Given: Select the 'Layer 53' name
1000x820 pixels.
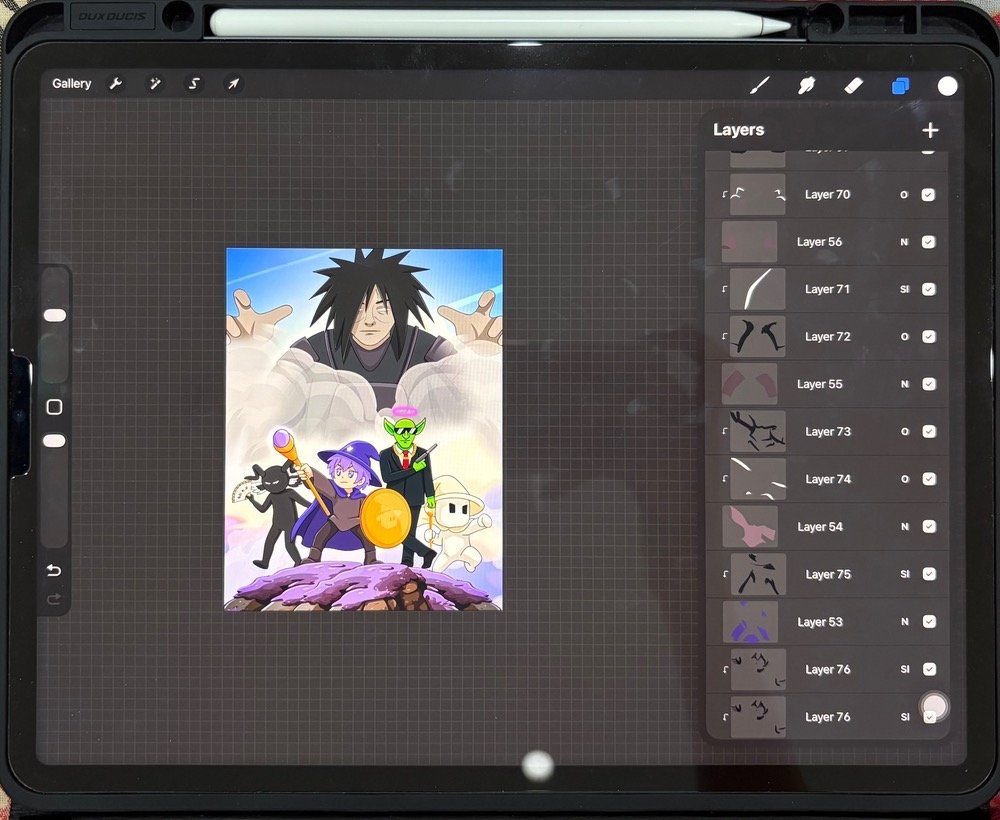Looking at the screenshot, I should pyautogui.click(x=820, y=621).
